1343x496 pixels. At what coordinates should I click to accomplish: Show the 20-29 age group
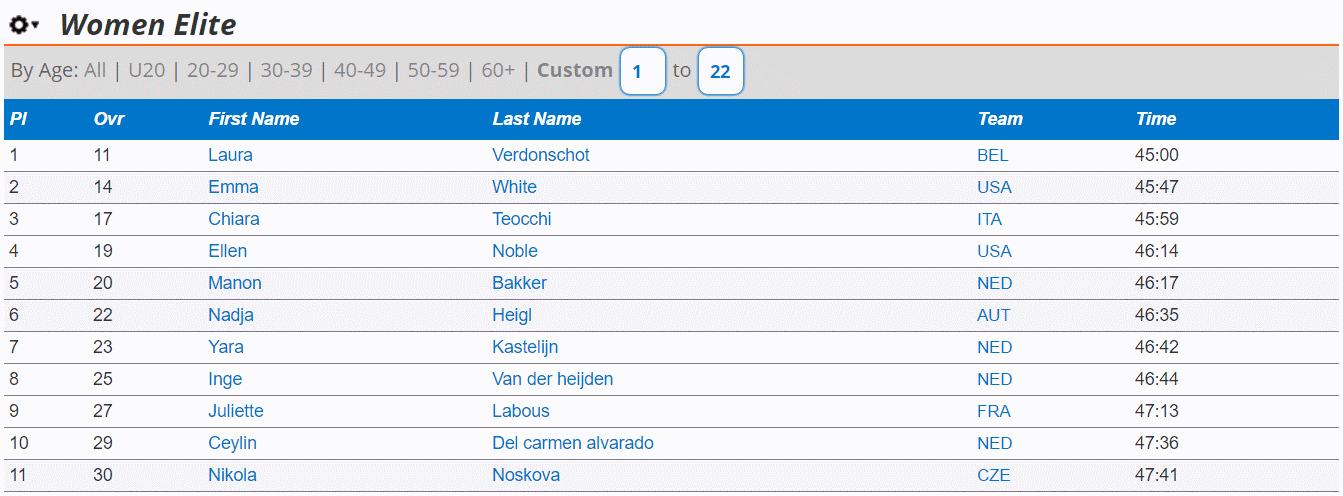pos(213,71)
